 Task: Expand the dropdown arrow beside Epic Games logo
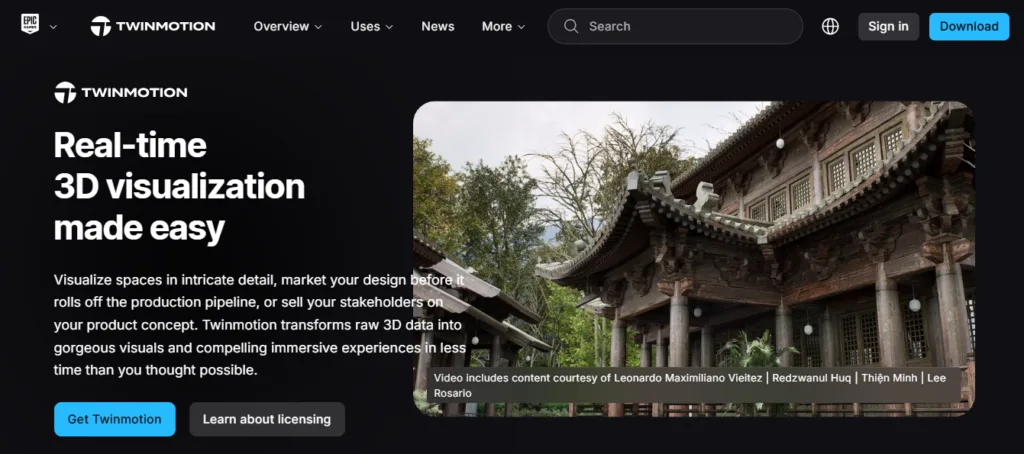[x=54, y=27]
